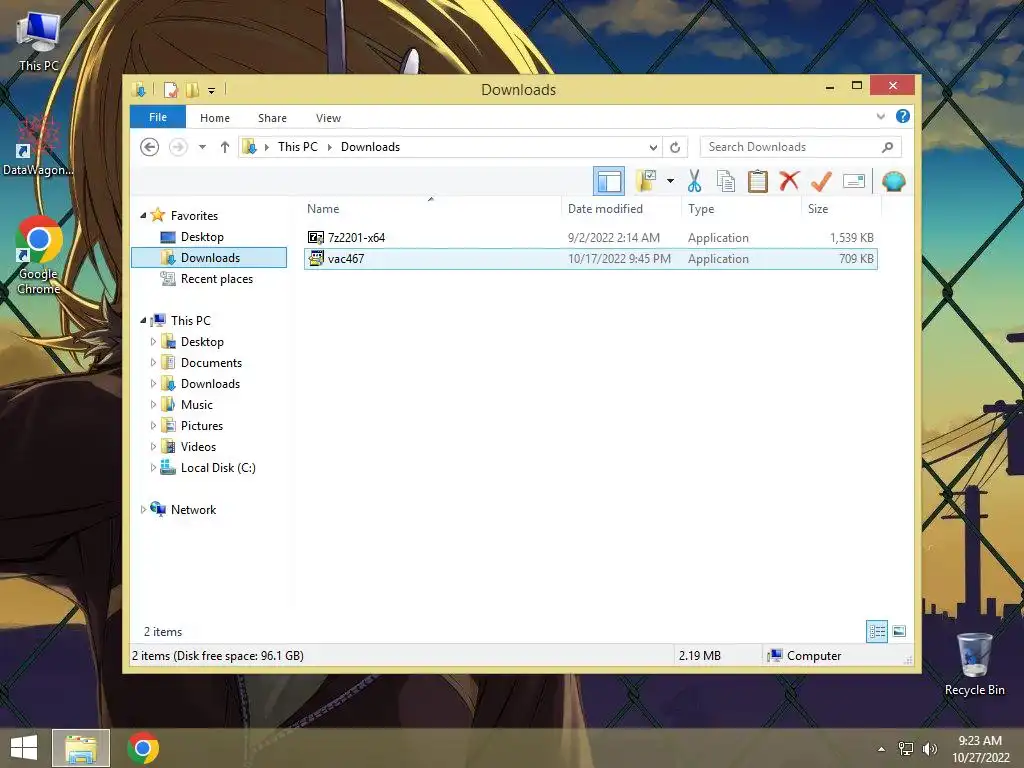Open Customize Quick Access Toolbar dropdown
Screen dimensions: 1024x768
pyautogui.click(x=212, y=90)
